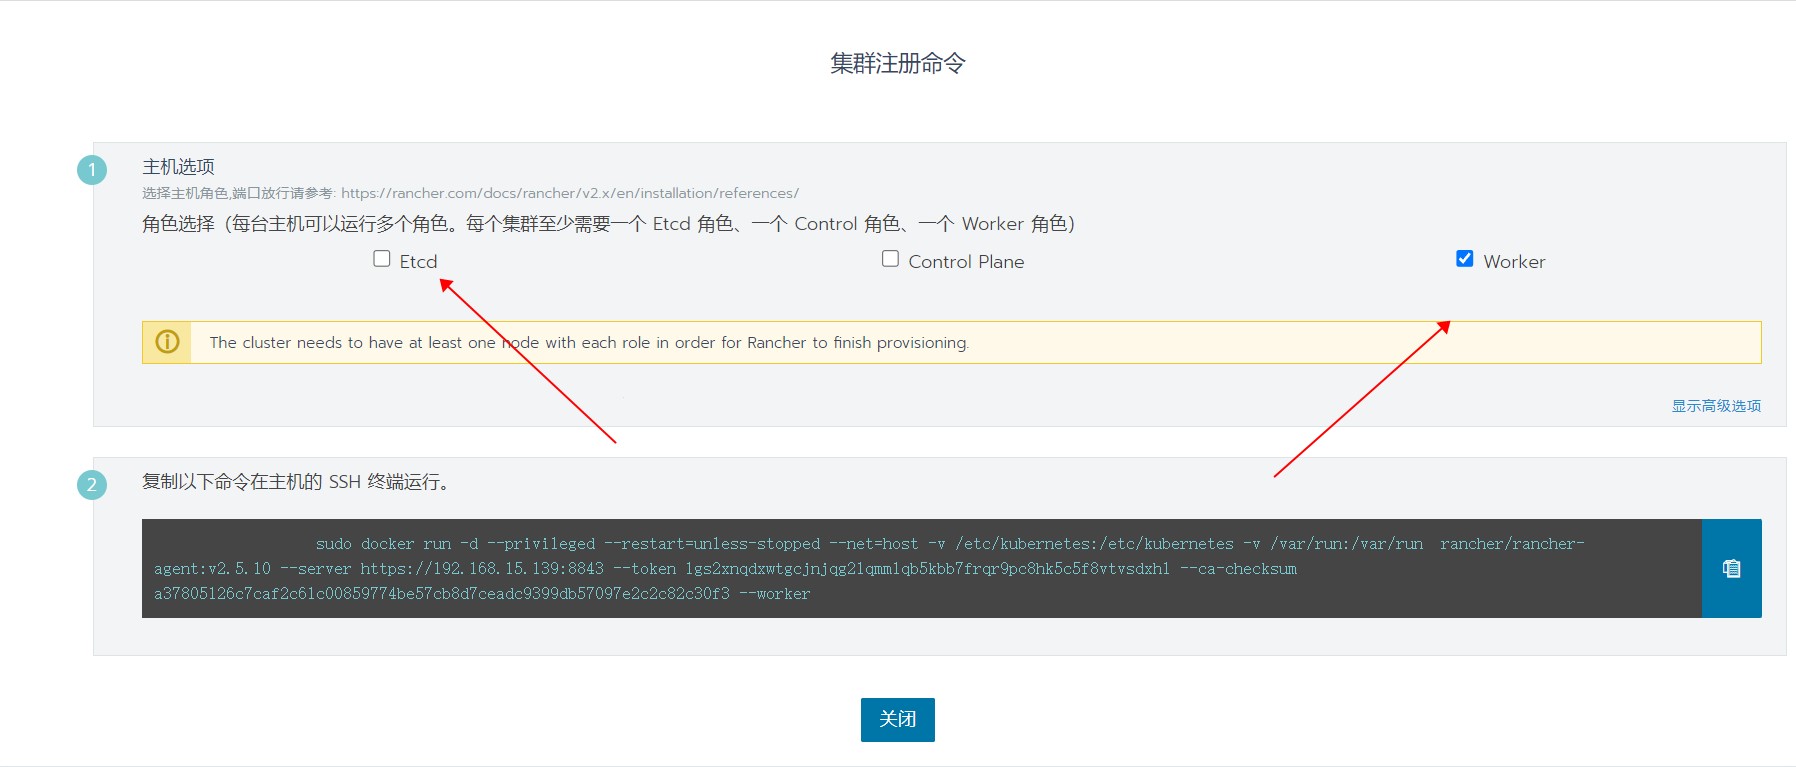Click the Control Plane label text

(x=966, y=261)
